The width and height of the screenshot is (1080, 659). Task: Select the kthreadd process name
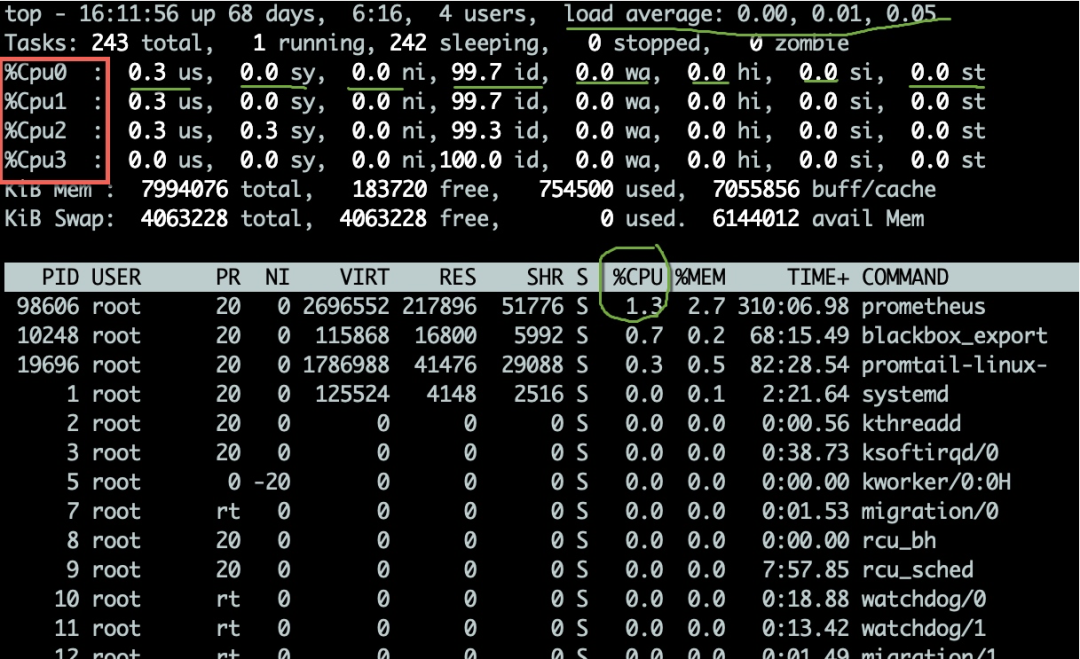click(x=911, y=423)
